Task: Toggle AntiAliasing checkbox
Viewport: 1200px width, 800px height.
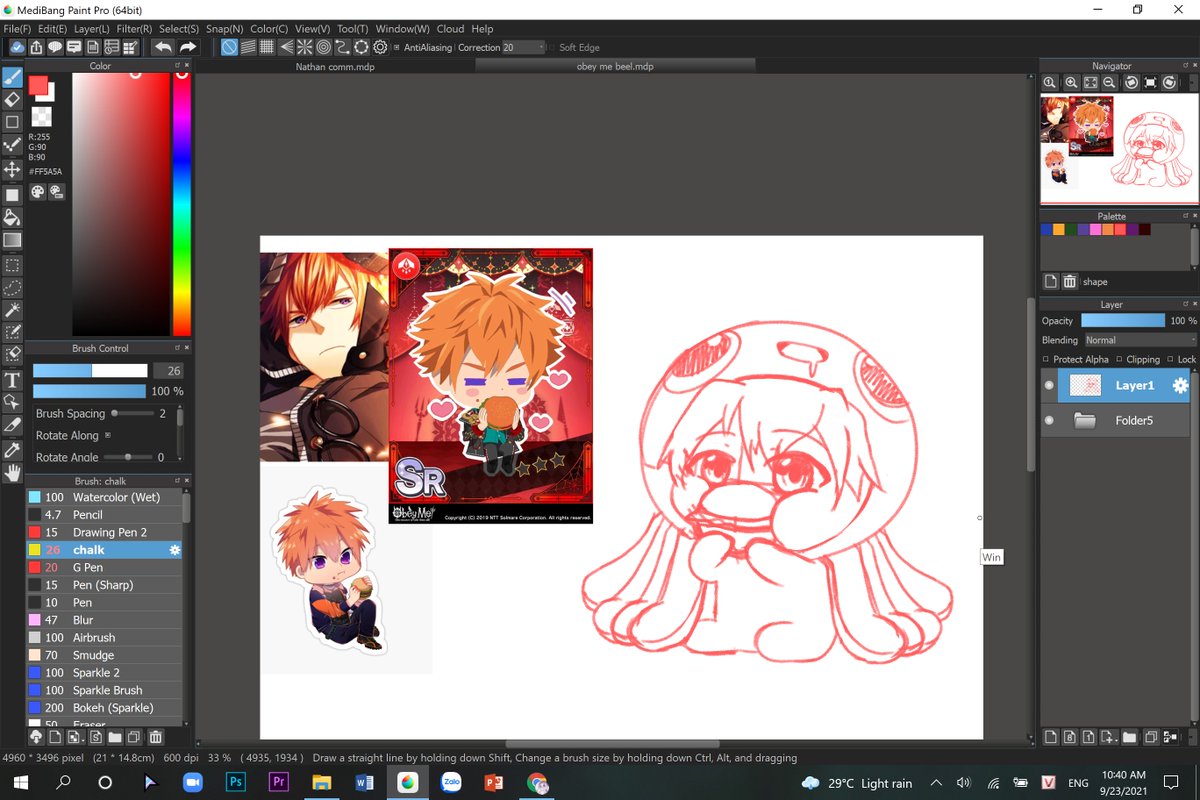Action: [396, 47]
